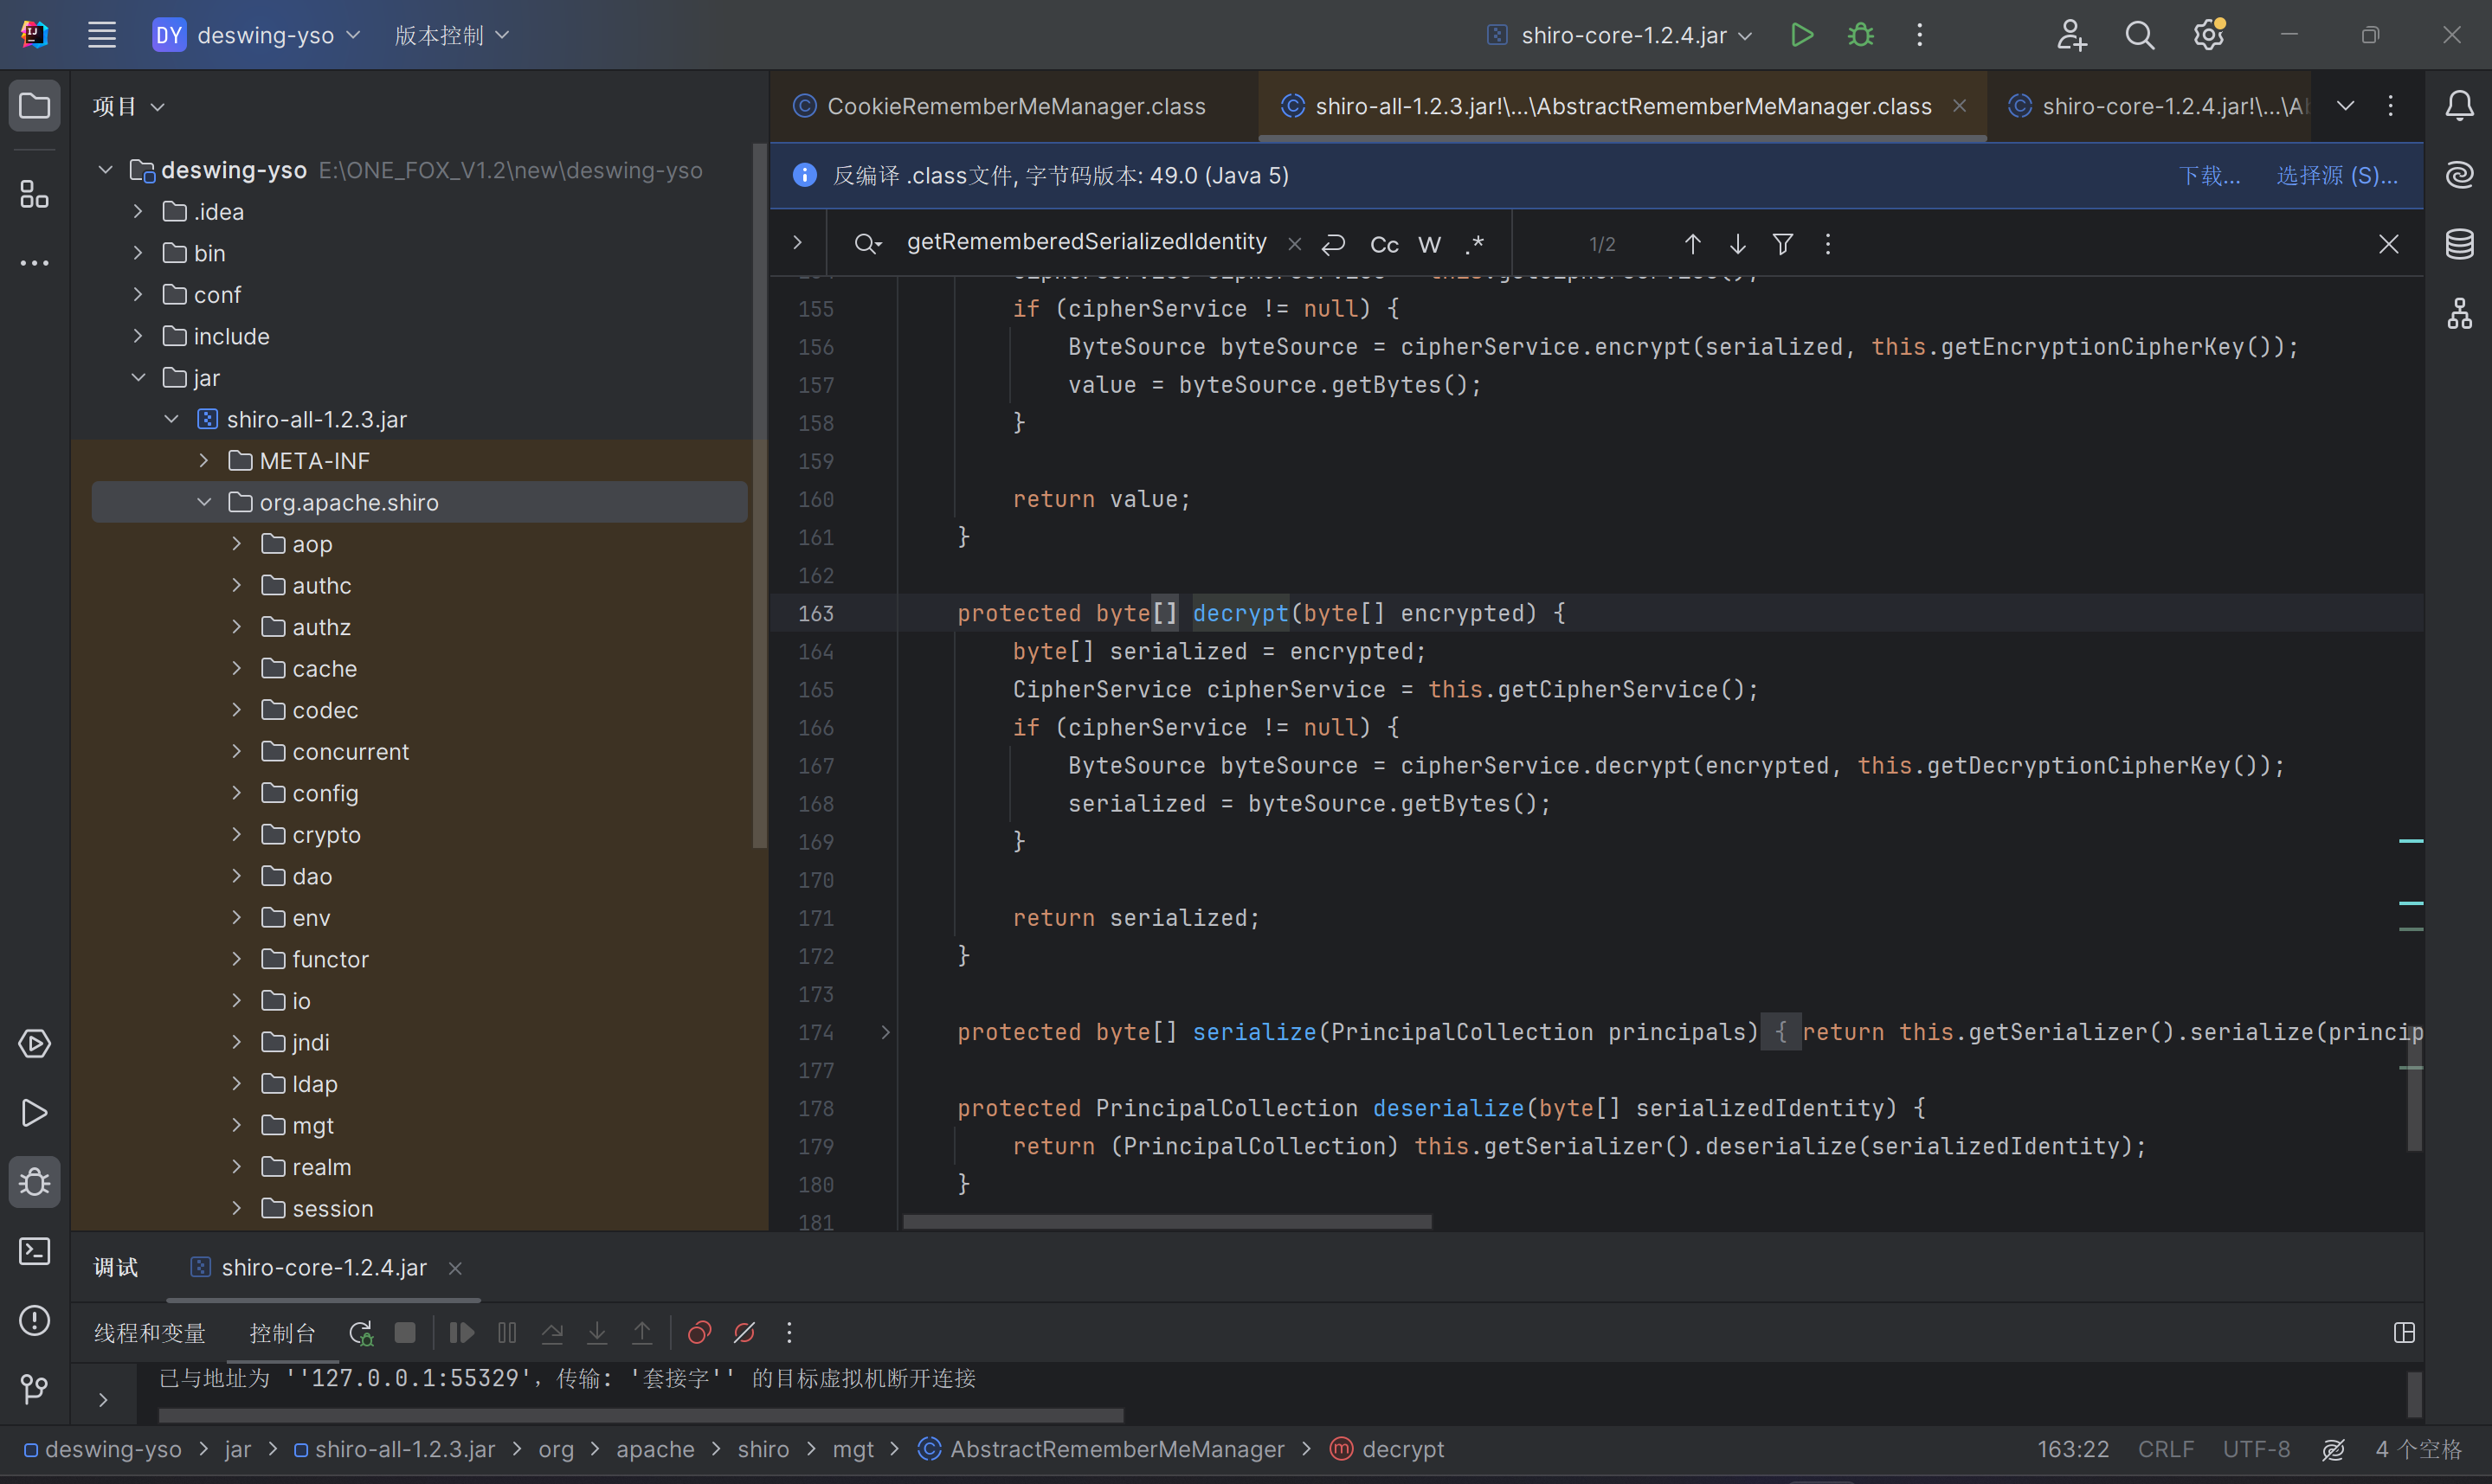The image size is (2492, 1484).
Task: Open the Terminal tool window
Action: 35,1251
